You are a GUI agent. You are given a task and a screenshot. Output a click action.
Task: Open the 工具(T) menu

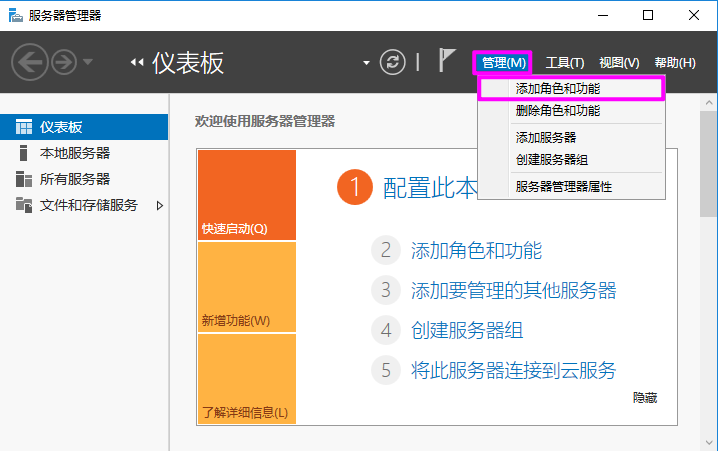pos(564,63)
